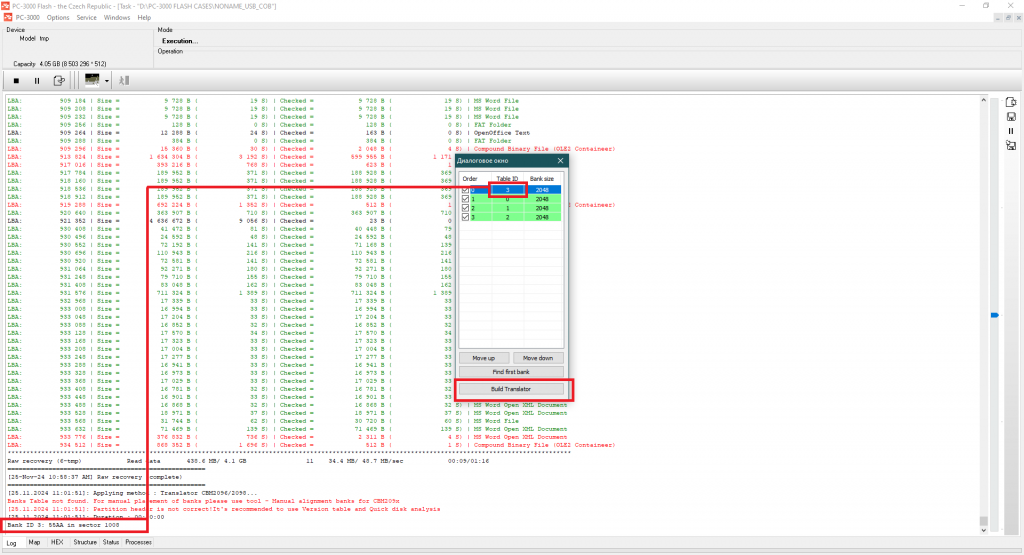Uncheck the Order 0 row checkbox
Image resolution: width=1024 pixels, height=555 pixels.
click(x=465, y=189)
